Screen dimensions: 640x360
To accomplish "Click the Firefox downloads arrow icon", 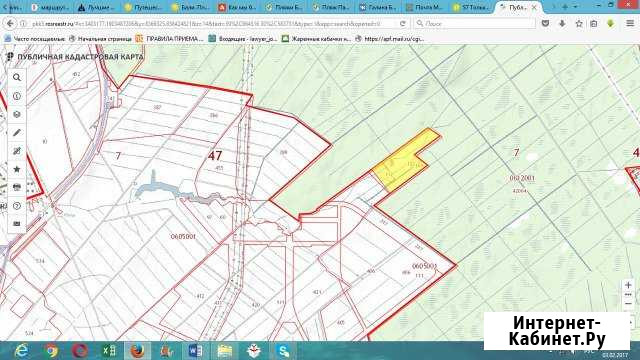I will (562, 24).
